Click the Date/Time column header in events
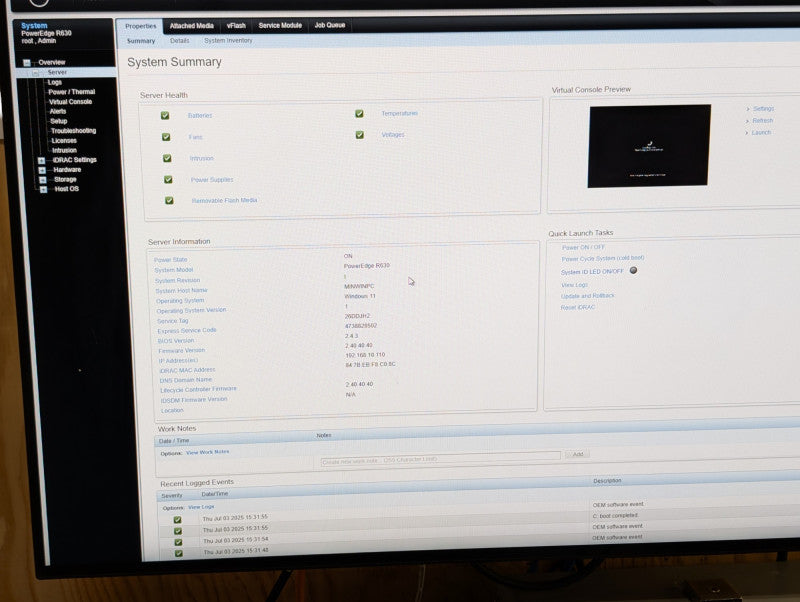Screen dimensions: 800x602 [x=214, y=494]
